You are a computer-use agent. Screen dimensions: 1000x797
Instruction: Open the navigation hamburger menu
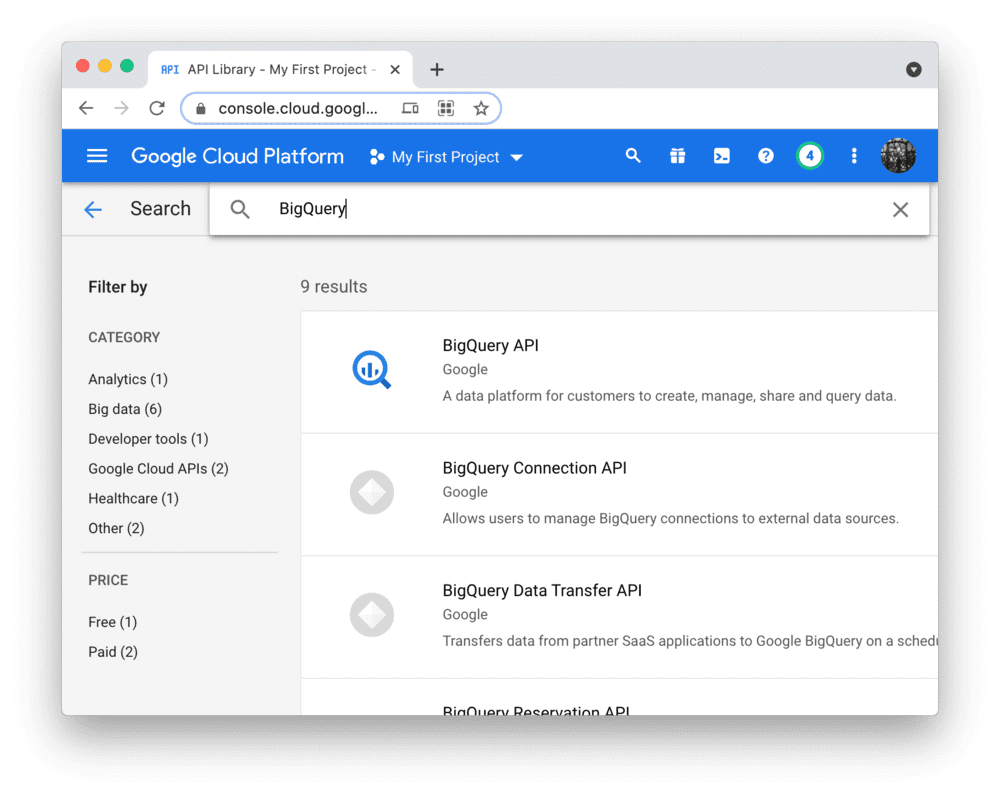click(x=96, y=156)
